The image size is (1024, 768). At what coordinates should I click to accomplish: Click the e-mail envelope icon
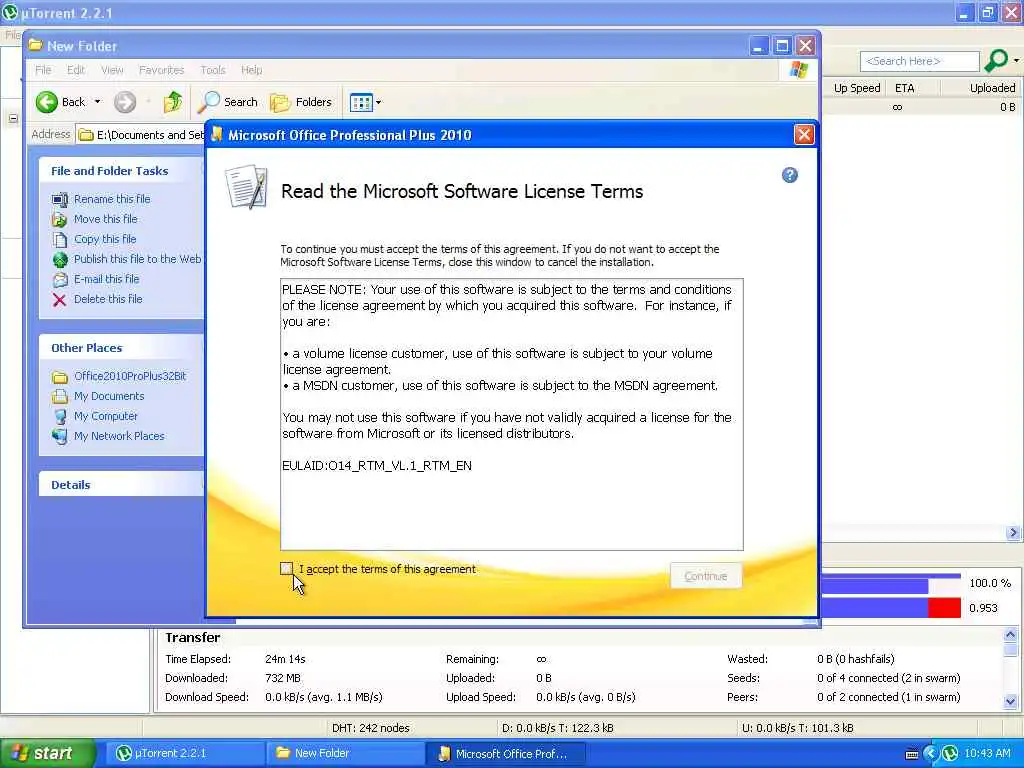pyautogui.click(x=59, y=280)
